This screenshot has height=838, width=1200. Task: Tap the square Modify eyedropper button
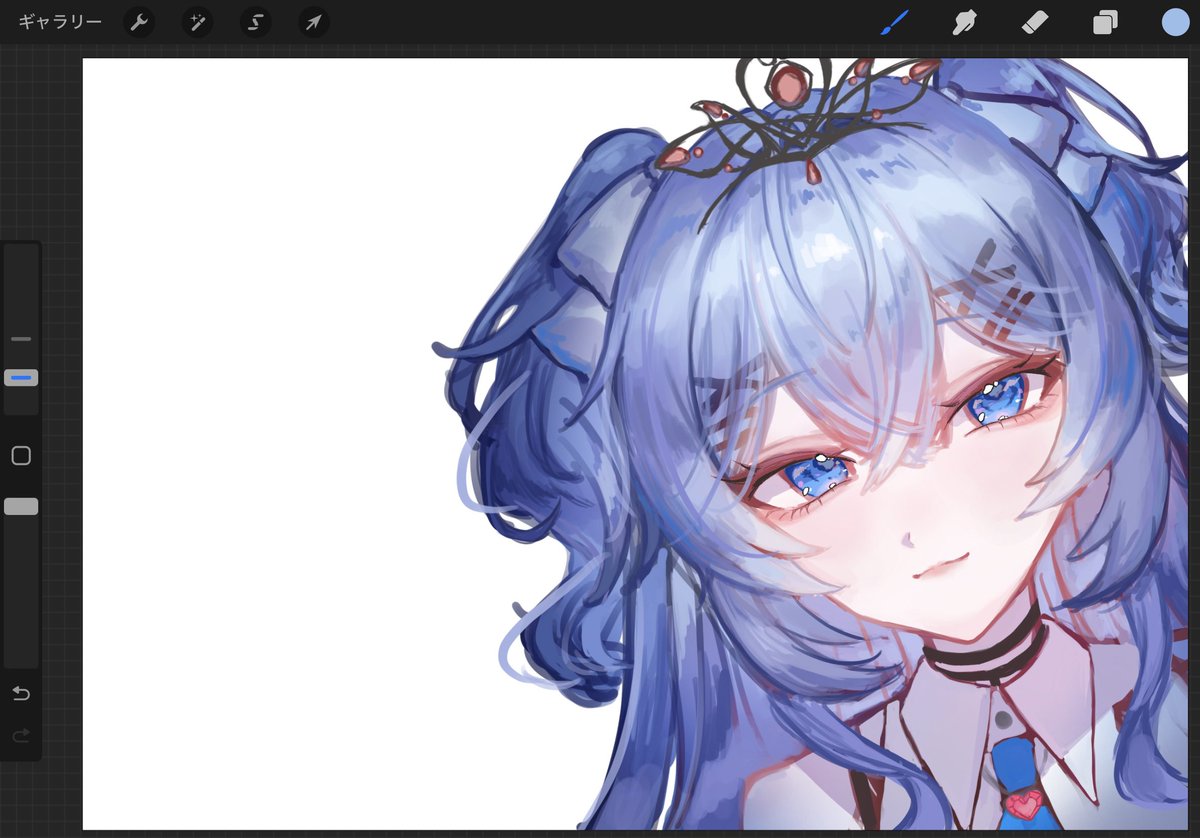click(x=21, y=456)
